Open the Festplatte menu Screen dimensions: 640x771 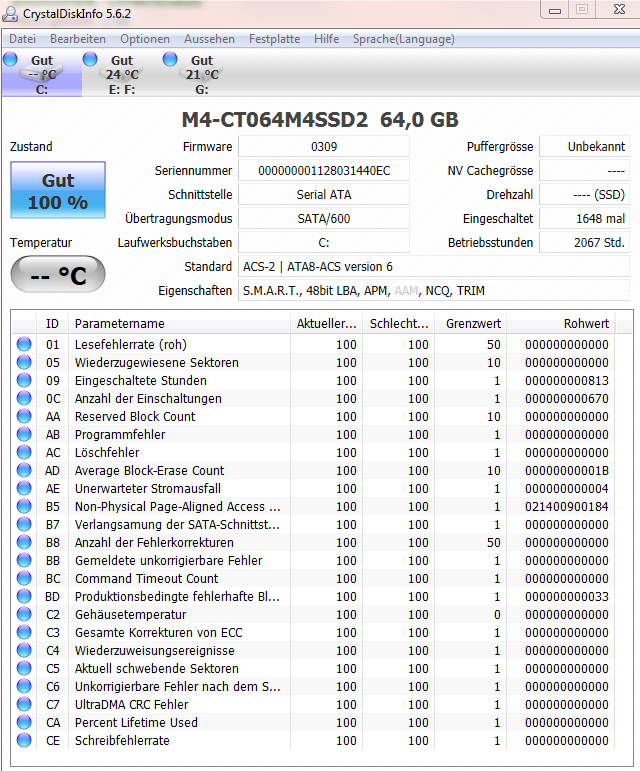(x=274, y=39)
